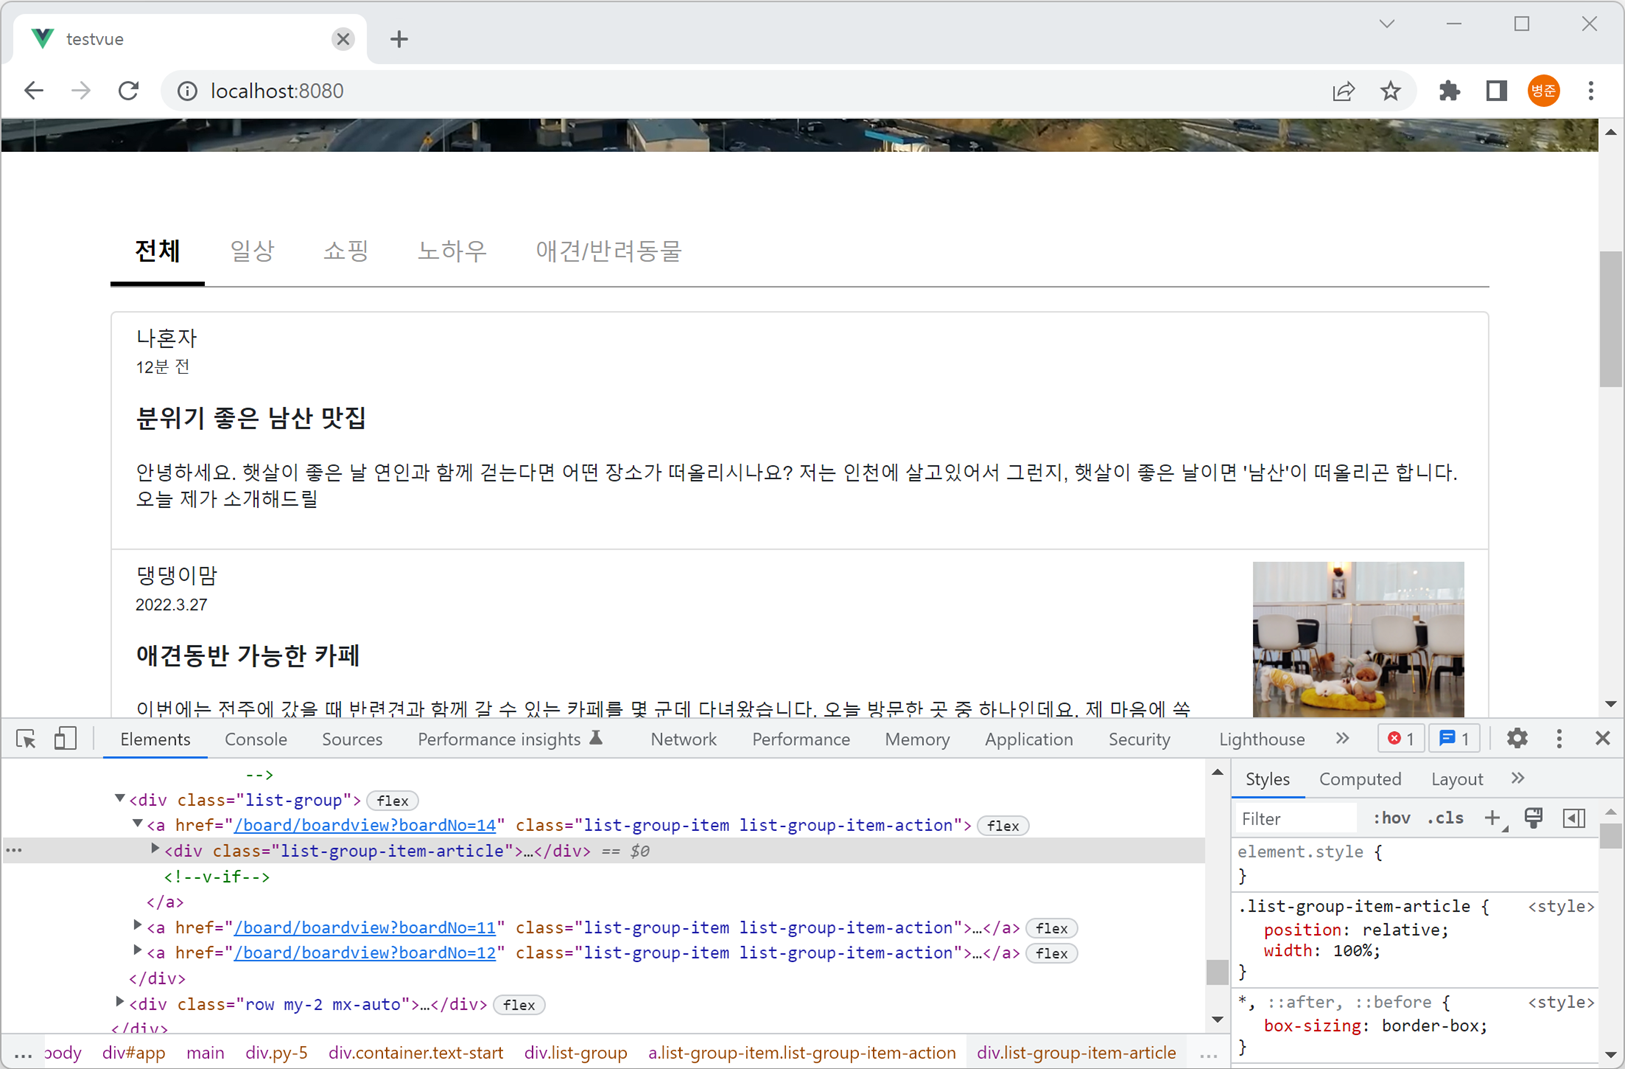This screenshot has height=1069, width=1625.
Task: Expand the boardNo=11 anchor node
Action: pyautogui.click(x=137, y=927)
